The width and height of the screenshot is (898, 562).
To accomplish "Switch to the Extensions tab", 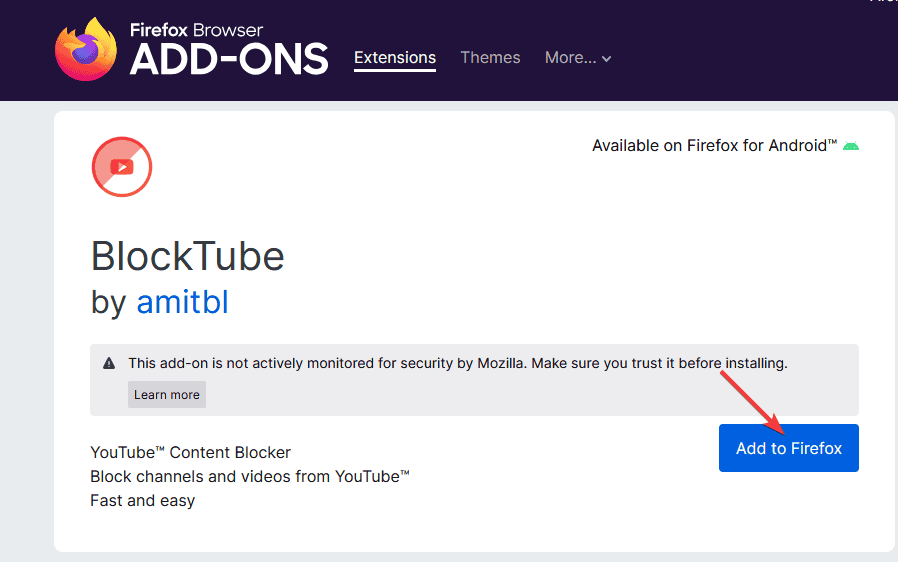I will (395, 58).
